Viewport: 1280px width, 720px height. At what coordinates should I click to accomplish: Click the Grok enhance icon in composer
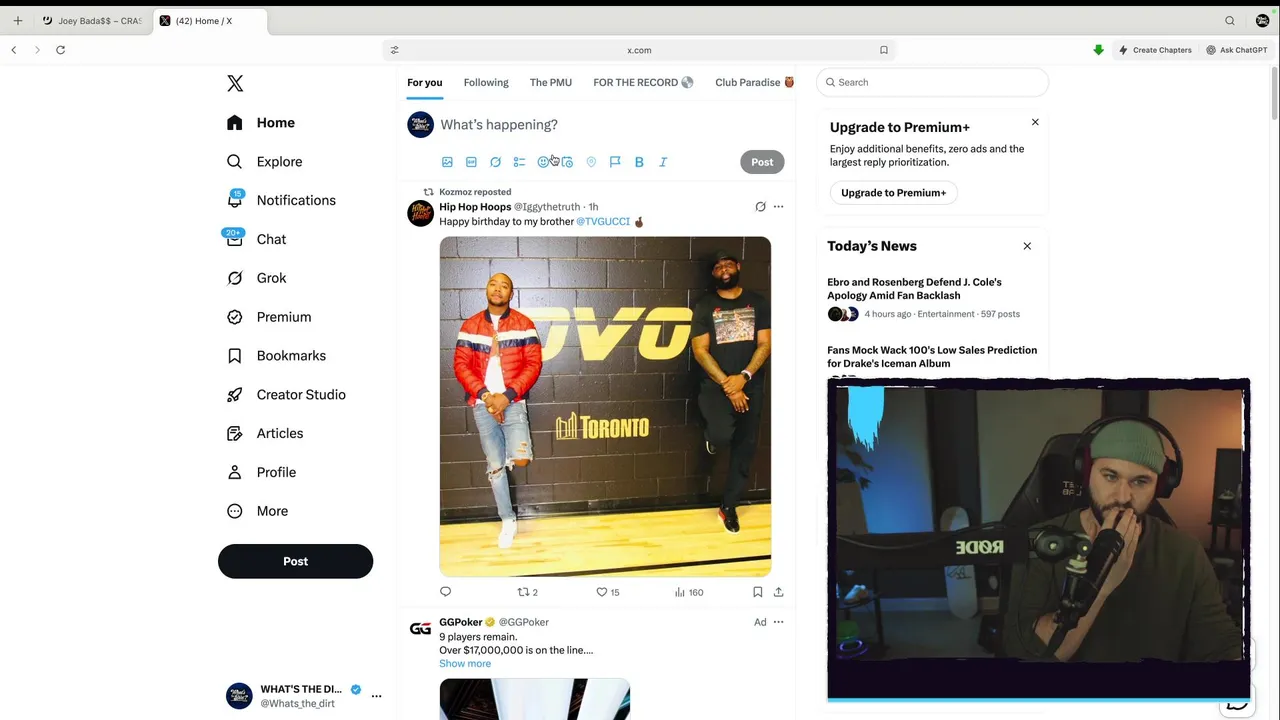(495, 162)
